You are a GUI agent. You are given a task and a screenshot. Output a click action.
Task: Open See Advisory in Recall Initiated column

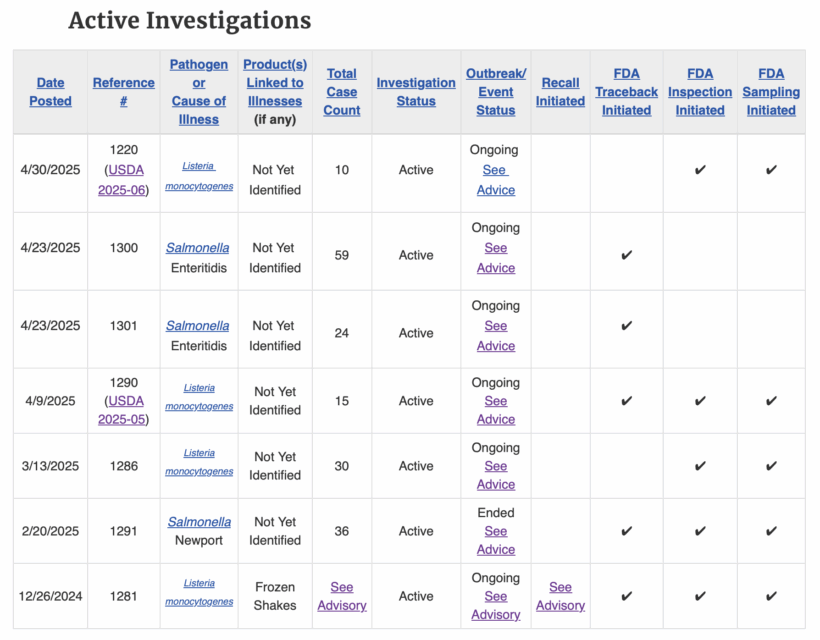[x=560, y=596]
